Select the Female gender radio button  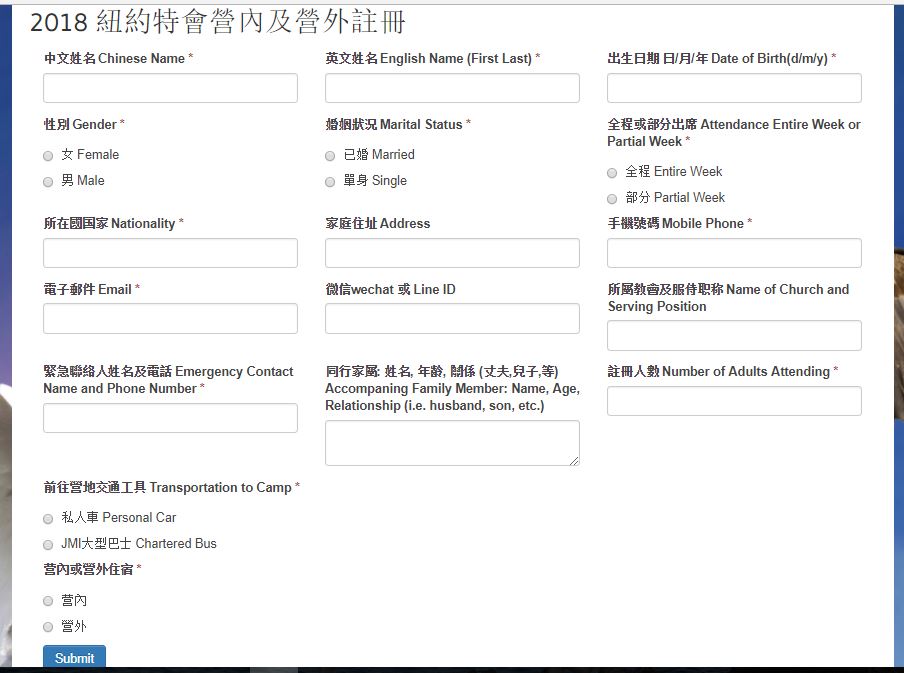(x=48, y=156)
